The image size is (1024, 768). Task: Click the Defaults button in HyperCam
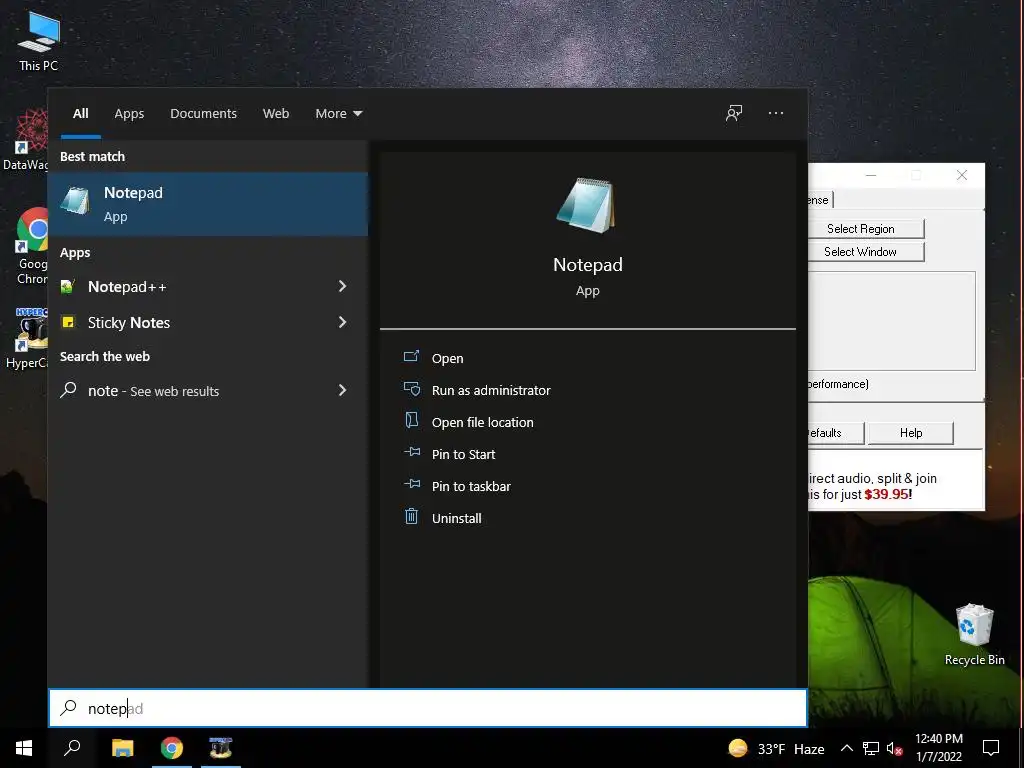click(835, 433)
